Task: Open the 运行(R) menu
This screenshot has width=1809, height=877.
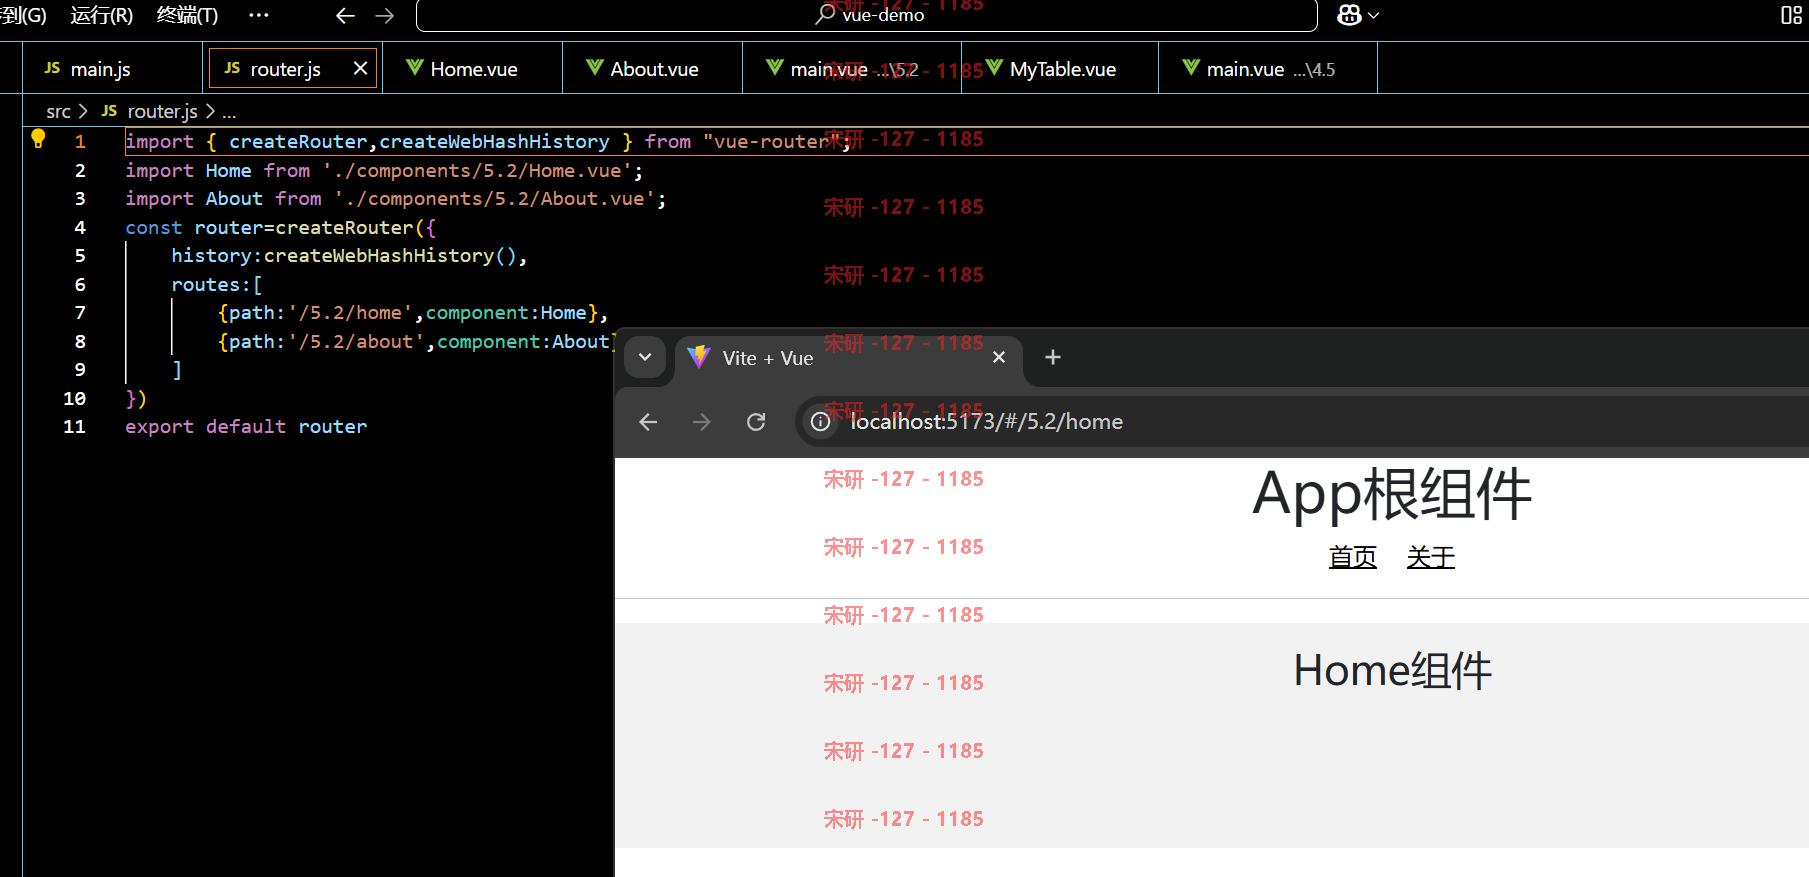Action: (102, 15)
